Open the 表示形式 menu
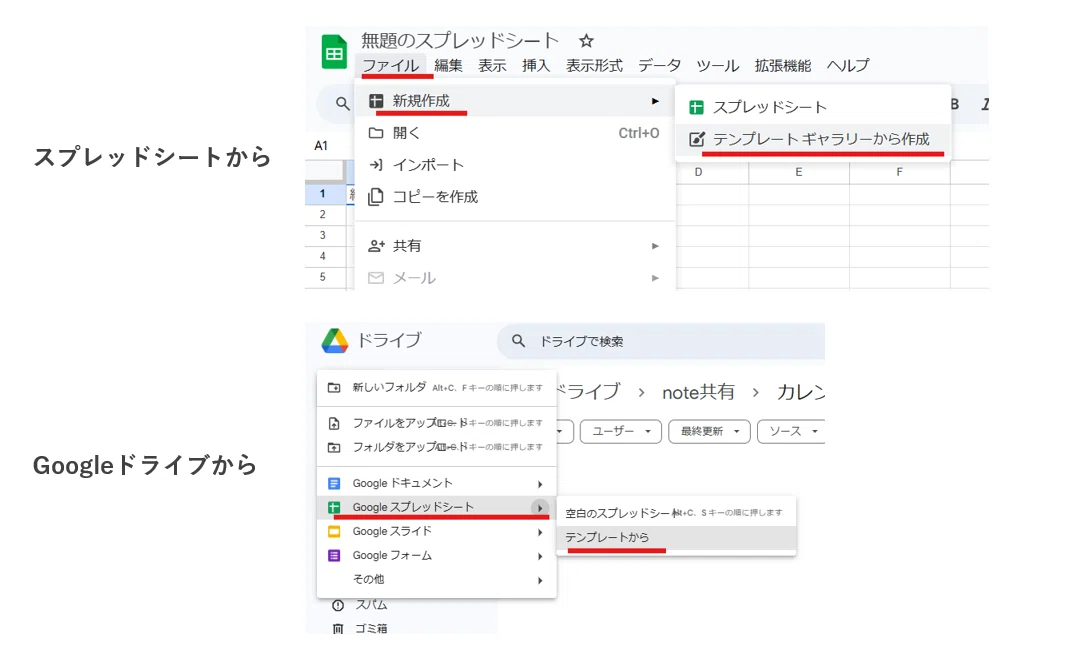1091x653 pixels. pos(594,65)
